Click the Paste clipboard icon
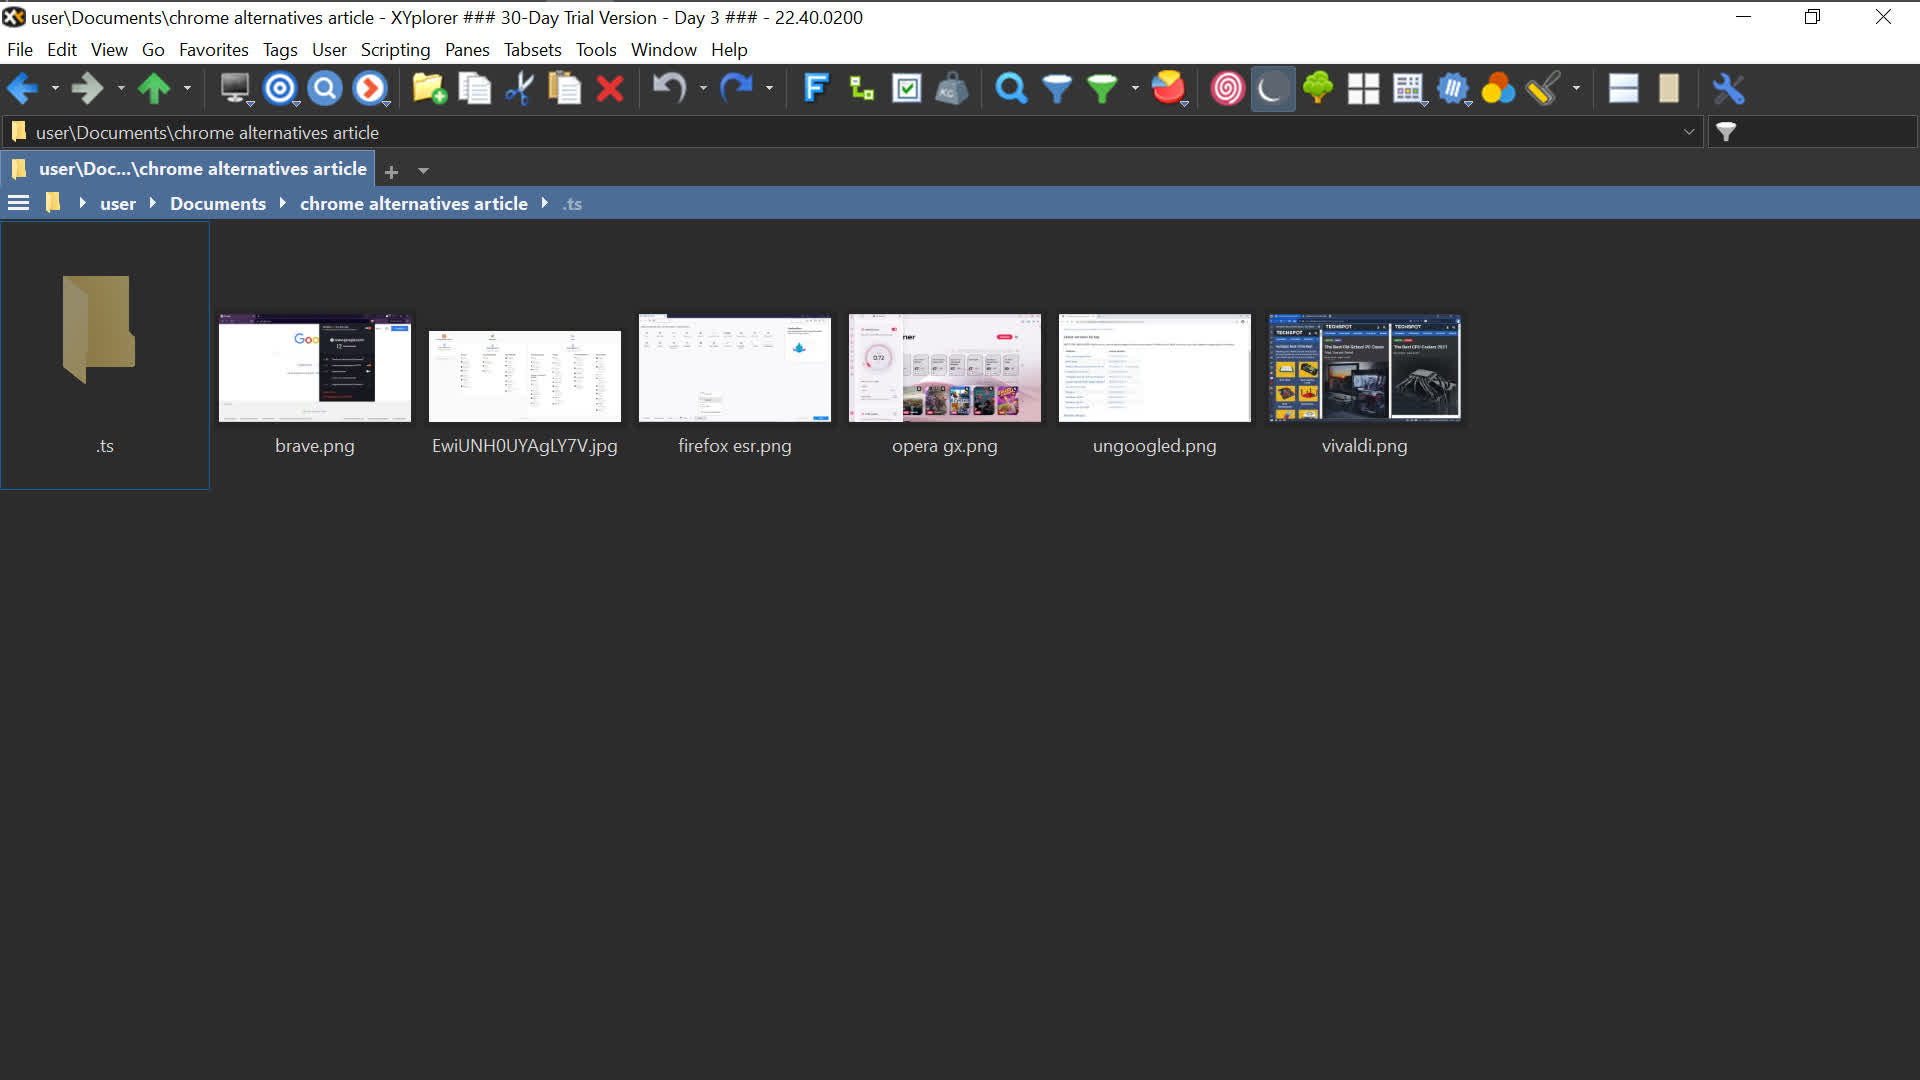The width and height of the screenshot is (1920, 1080). (565, 89)
